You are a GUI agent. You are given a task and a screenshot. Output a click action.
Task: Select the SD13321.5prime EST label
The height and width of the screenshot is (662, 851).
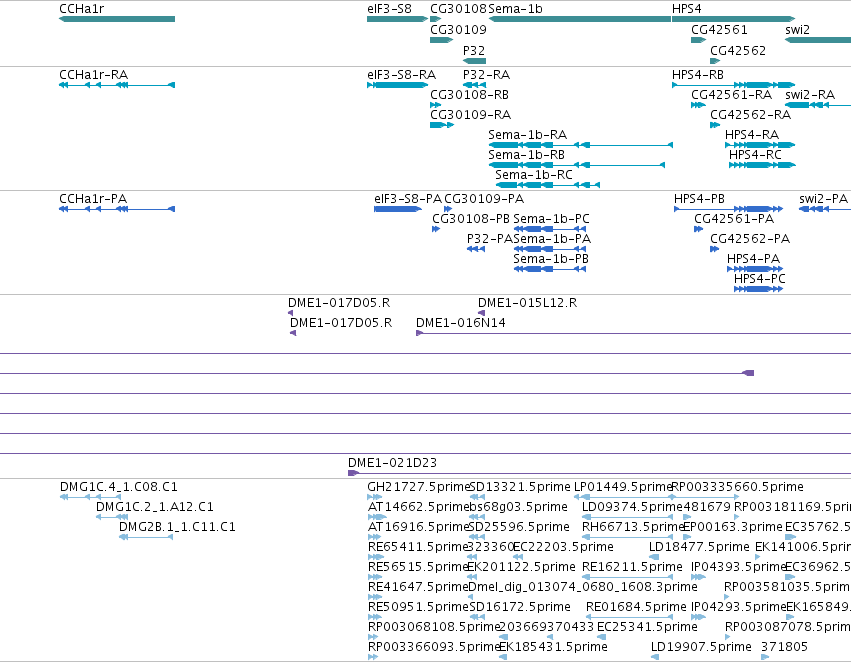point(520,487)
